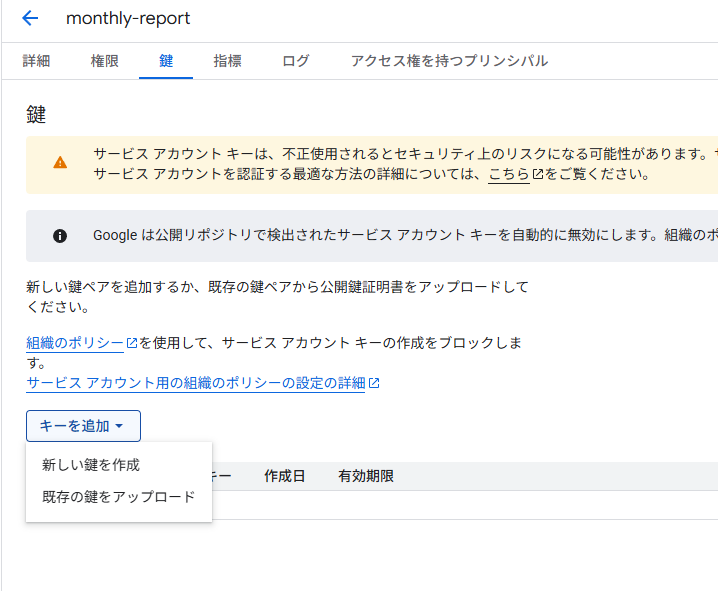This screenshot has width=718, height=591.
Task: Select the 鍵 tab
Action: [166, 61]
